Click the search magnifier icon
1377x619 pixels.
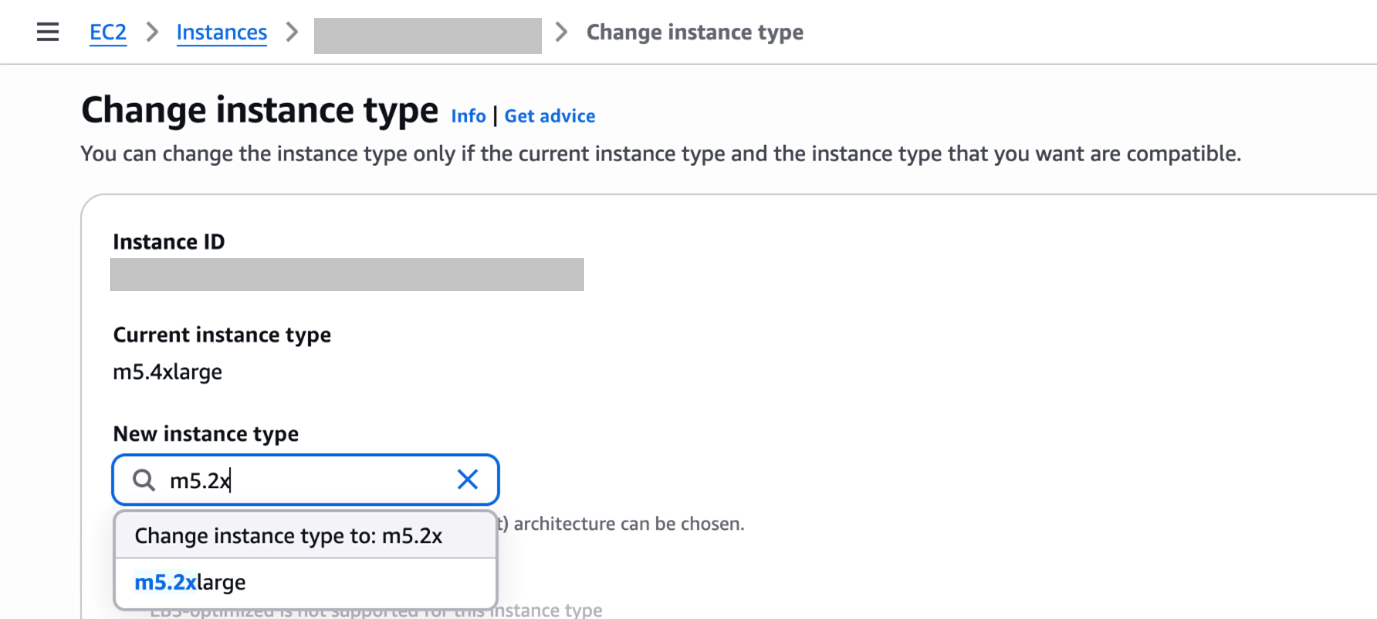coord(142,479)
